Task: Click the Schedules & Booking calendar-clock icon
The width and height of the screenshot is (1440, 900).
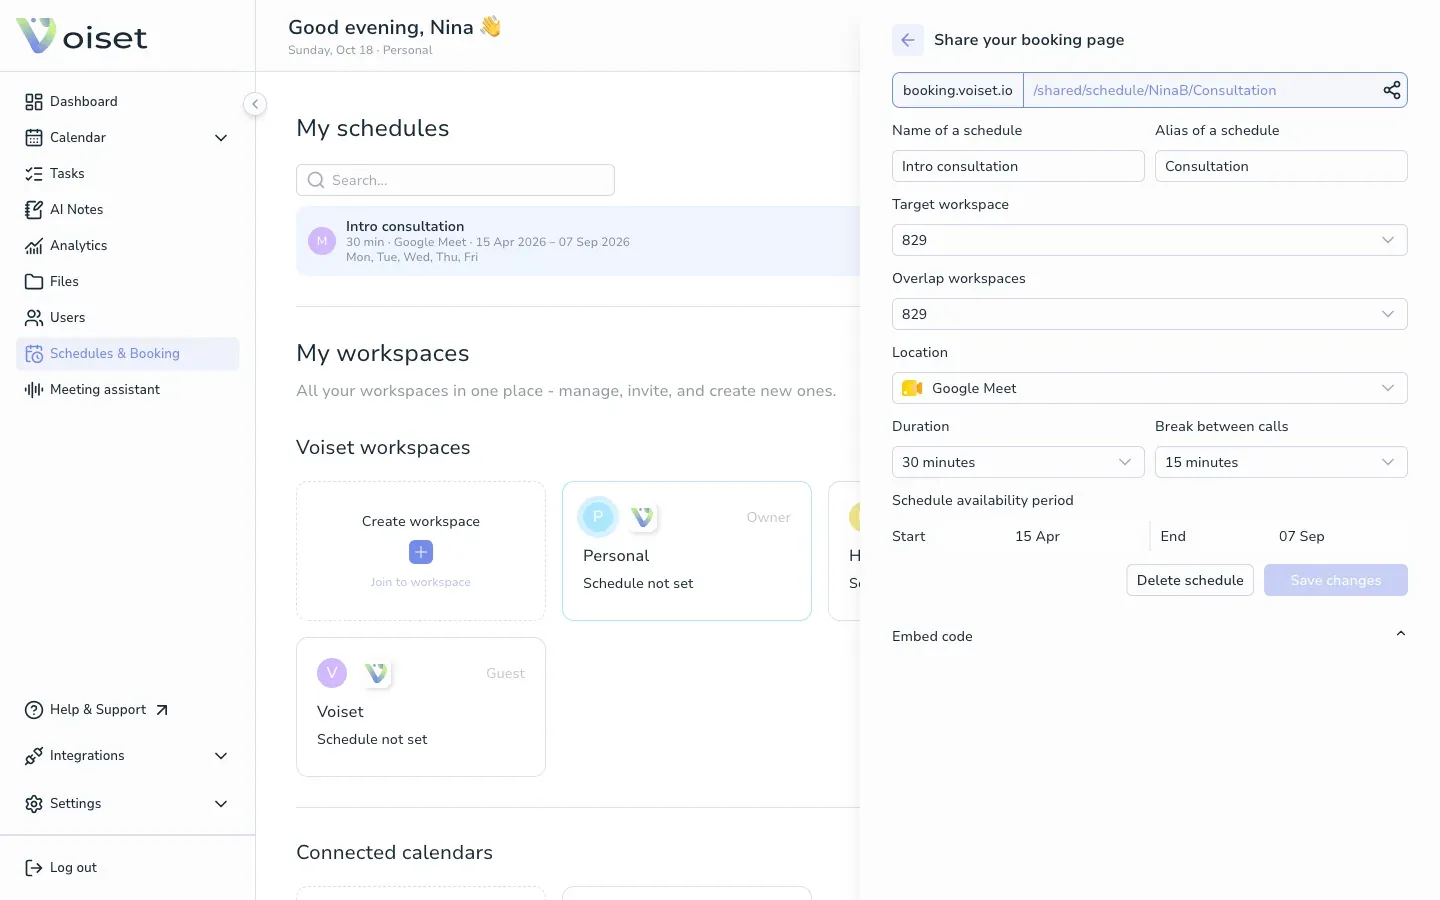Action: tap(34, 354)
